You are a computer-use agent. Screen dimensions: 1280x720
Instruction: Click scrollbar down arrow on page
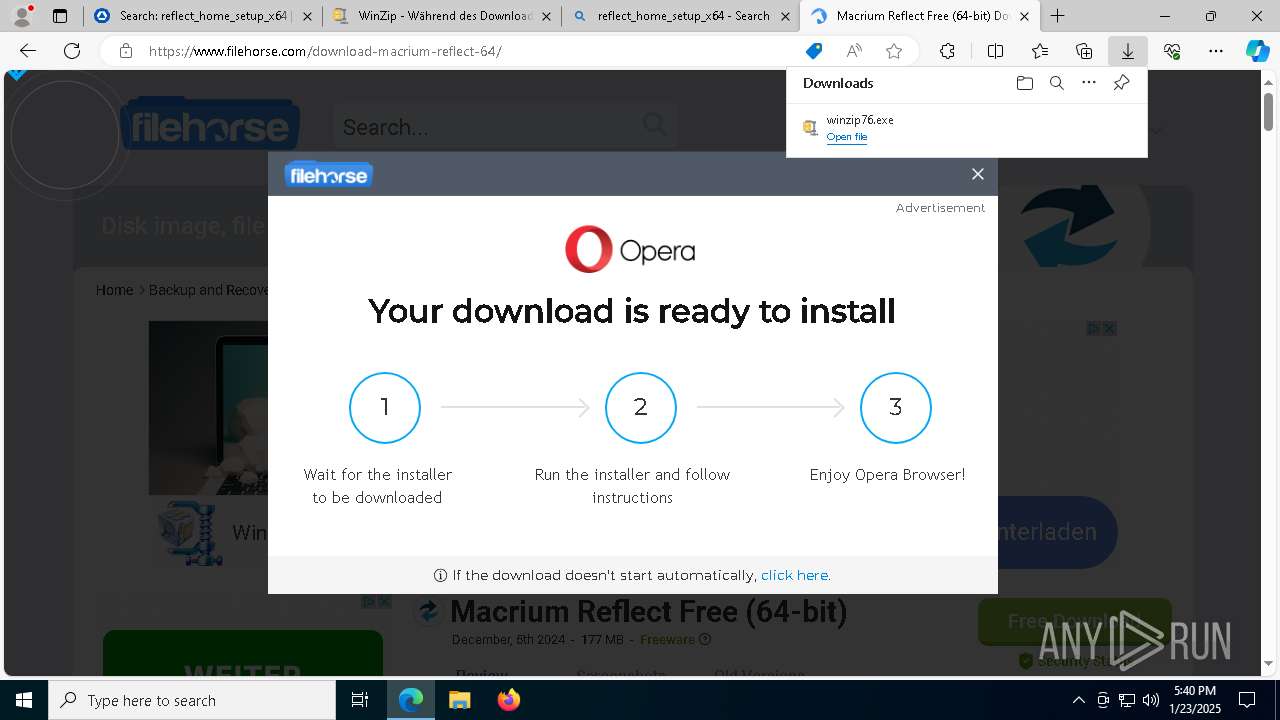point(1269,663)
